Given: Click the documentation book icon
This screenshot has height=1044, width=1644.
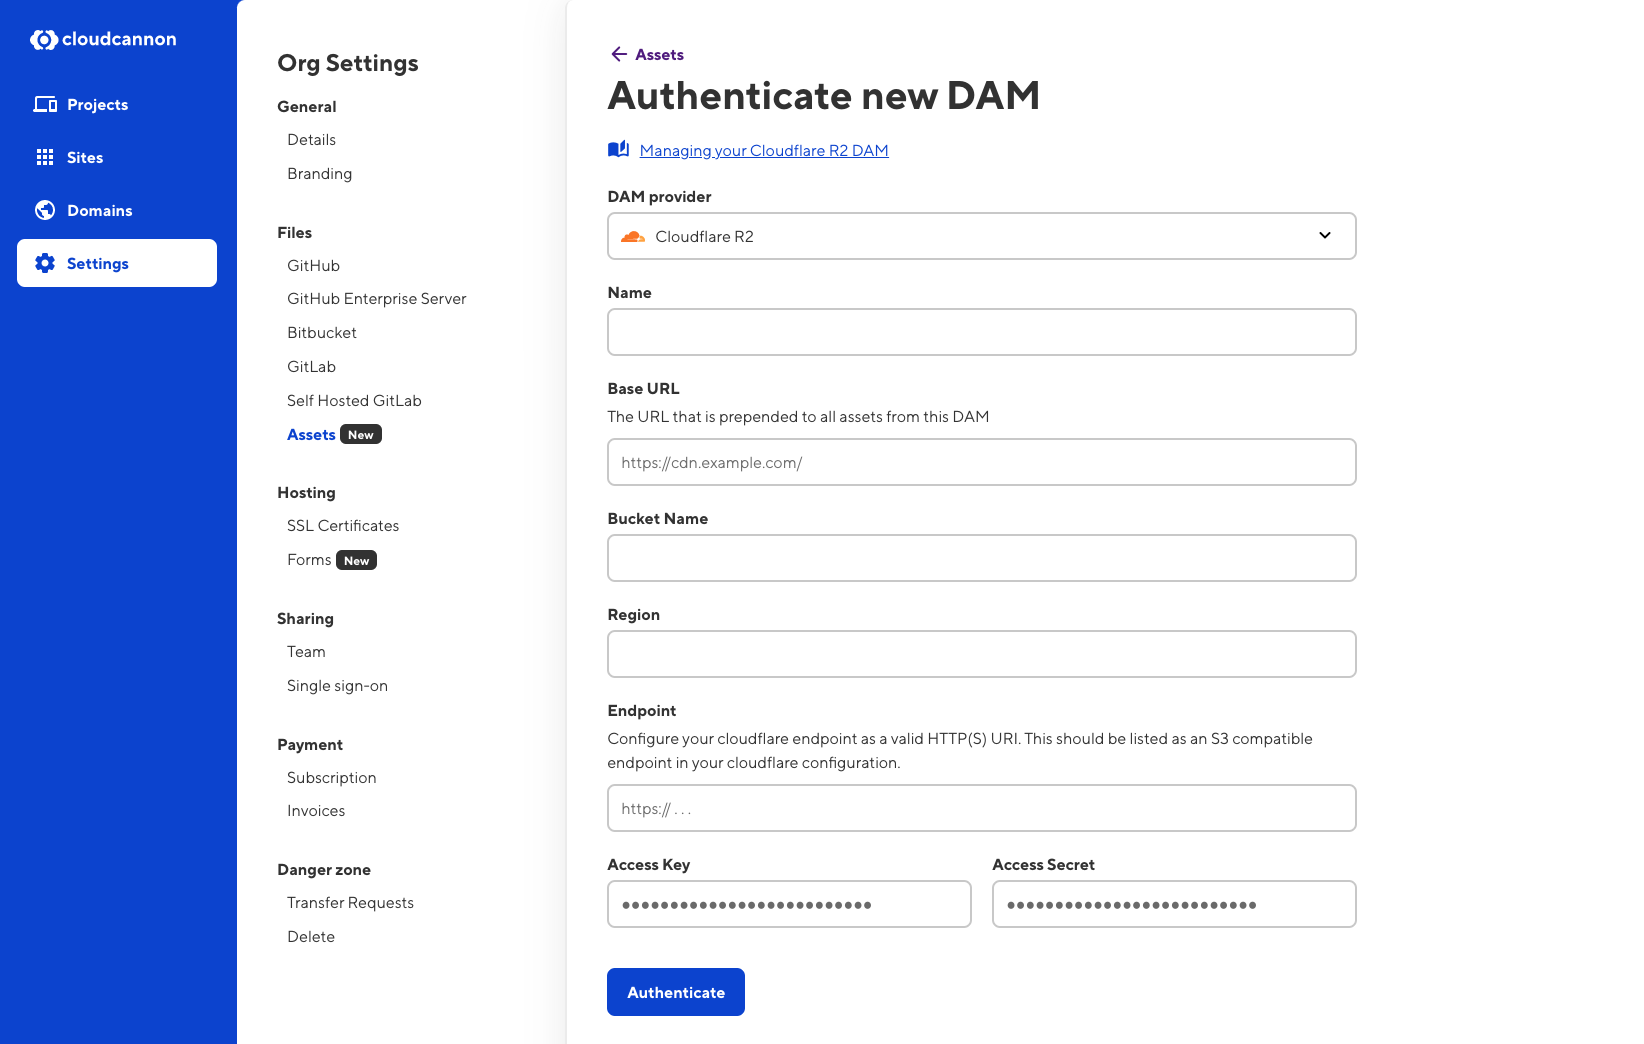Looking at the screenshot, I should [618, 149].
